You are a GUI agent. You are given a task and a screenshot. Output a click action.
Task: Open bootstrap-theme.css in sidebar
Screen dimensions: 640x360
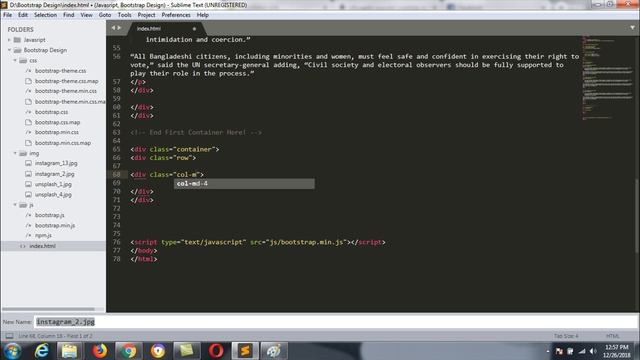60,71
